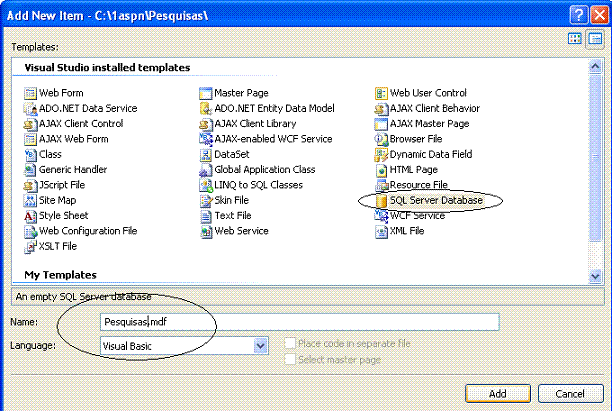Viewport: 612px width, 411px height.
Task: Select the 'SQL Server Database' label
Action: pos(436,200)
